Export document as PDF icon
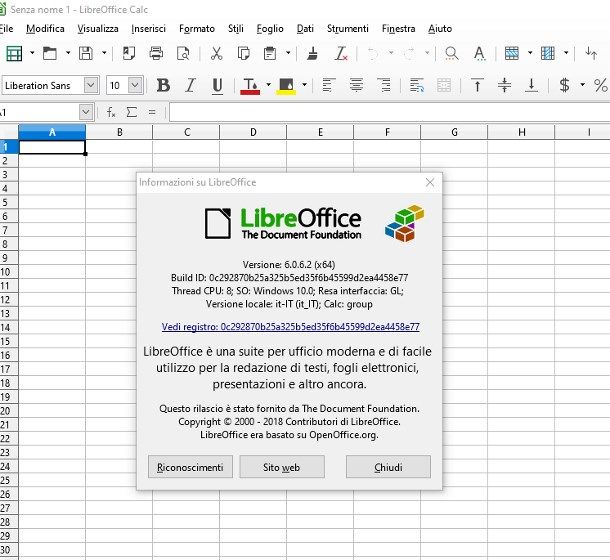610x560 pixels. 128,53
